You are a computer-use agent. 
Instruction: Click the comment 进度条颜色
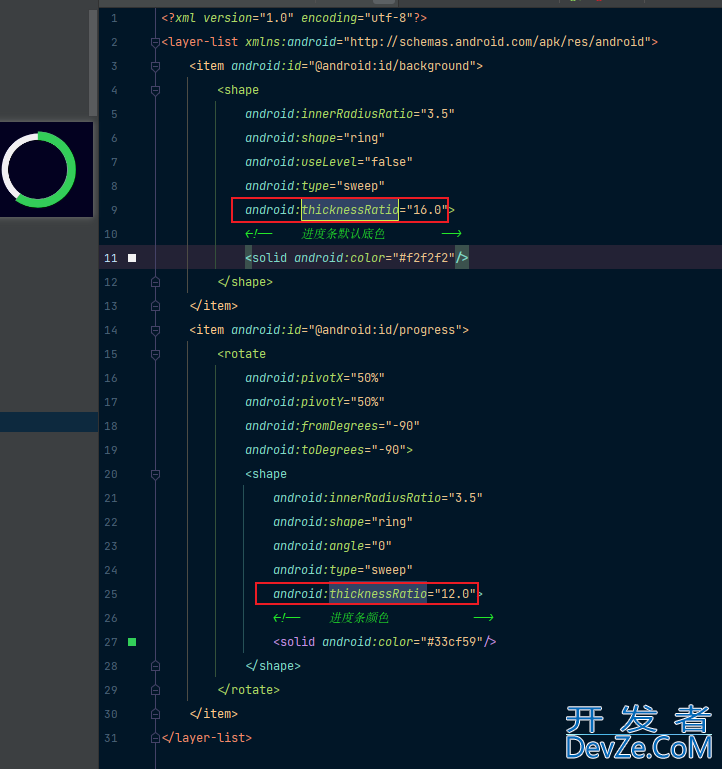pos(359,618)
